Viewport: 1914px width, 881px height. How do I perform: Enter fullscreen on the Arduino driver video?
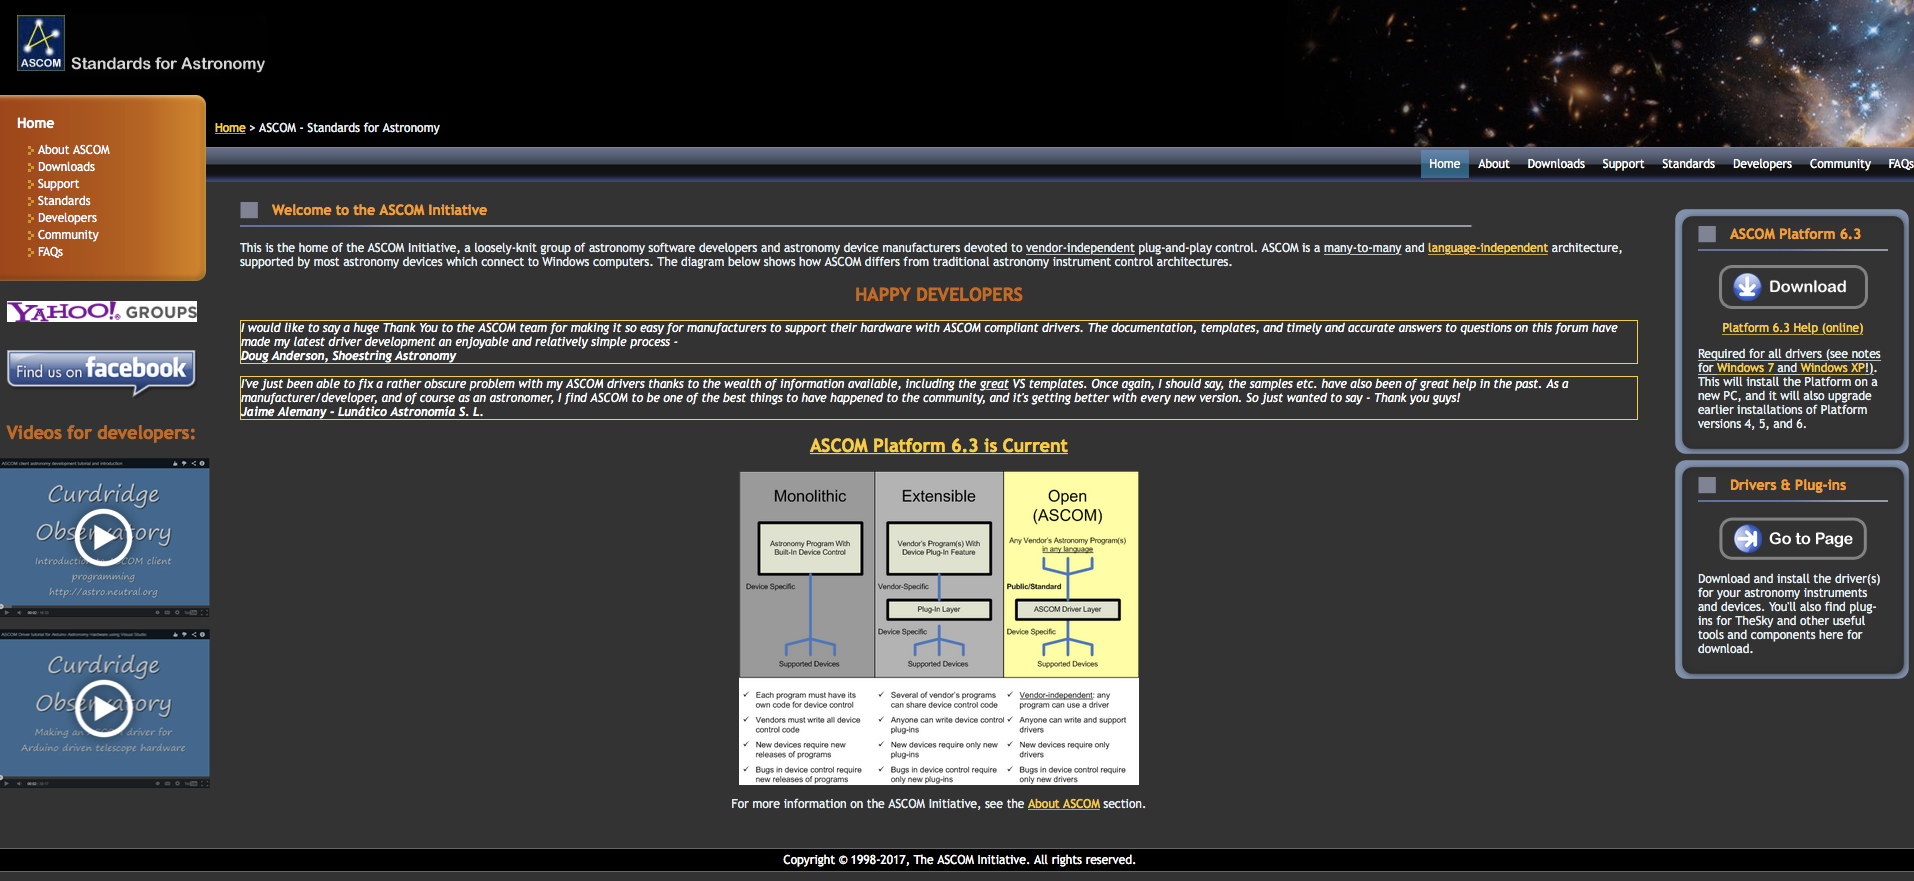pos(204,783)
